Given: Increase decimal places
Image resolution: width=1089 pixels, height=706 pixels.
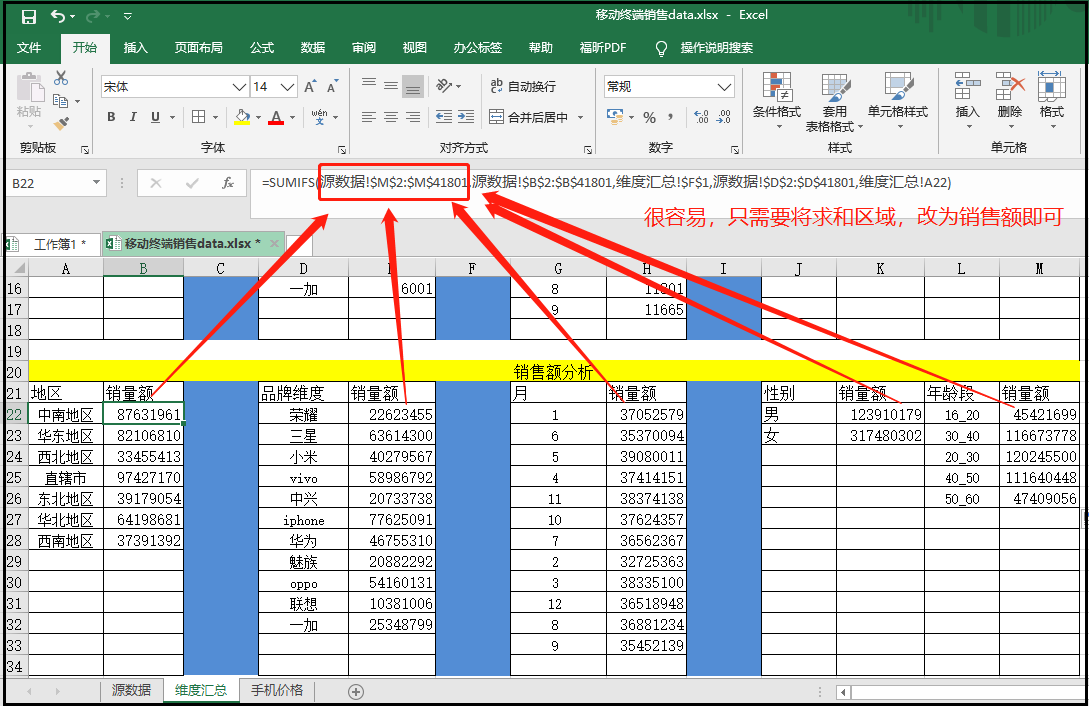Looking at the screenshot, I should [x=701, y=117].
